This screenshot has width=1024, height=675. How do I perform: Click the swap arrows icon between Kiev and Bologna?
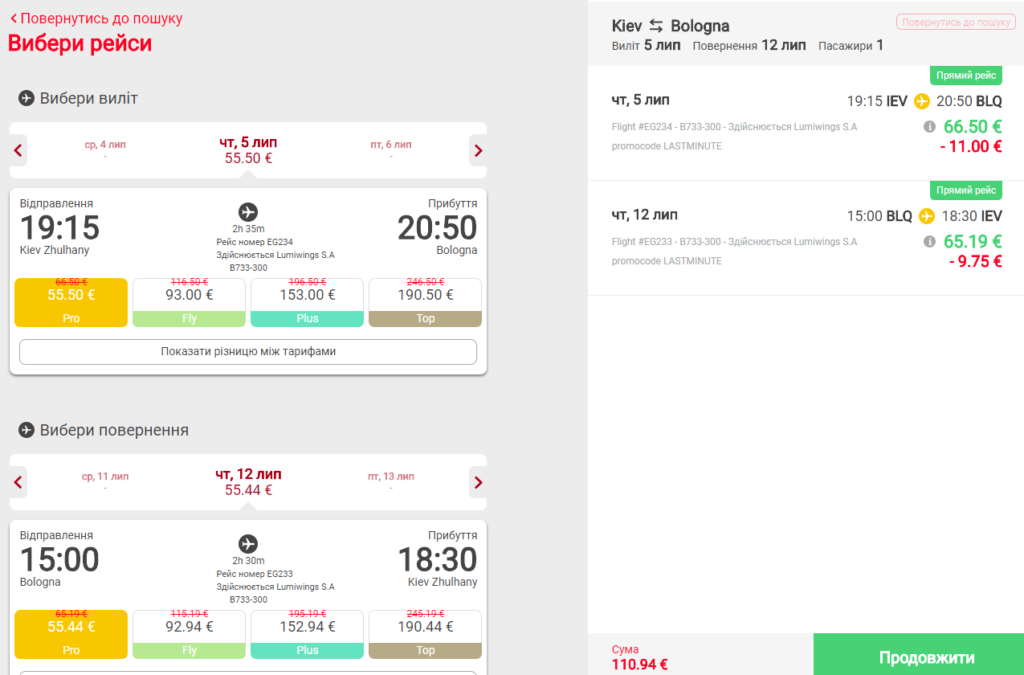point(656,26)
